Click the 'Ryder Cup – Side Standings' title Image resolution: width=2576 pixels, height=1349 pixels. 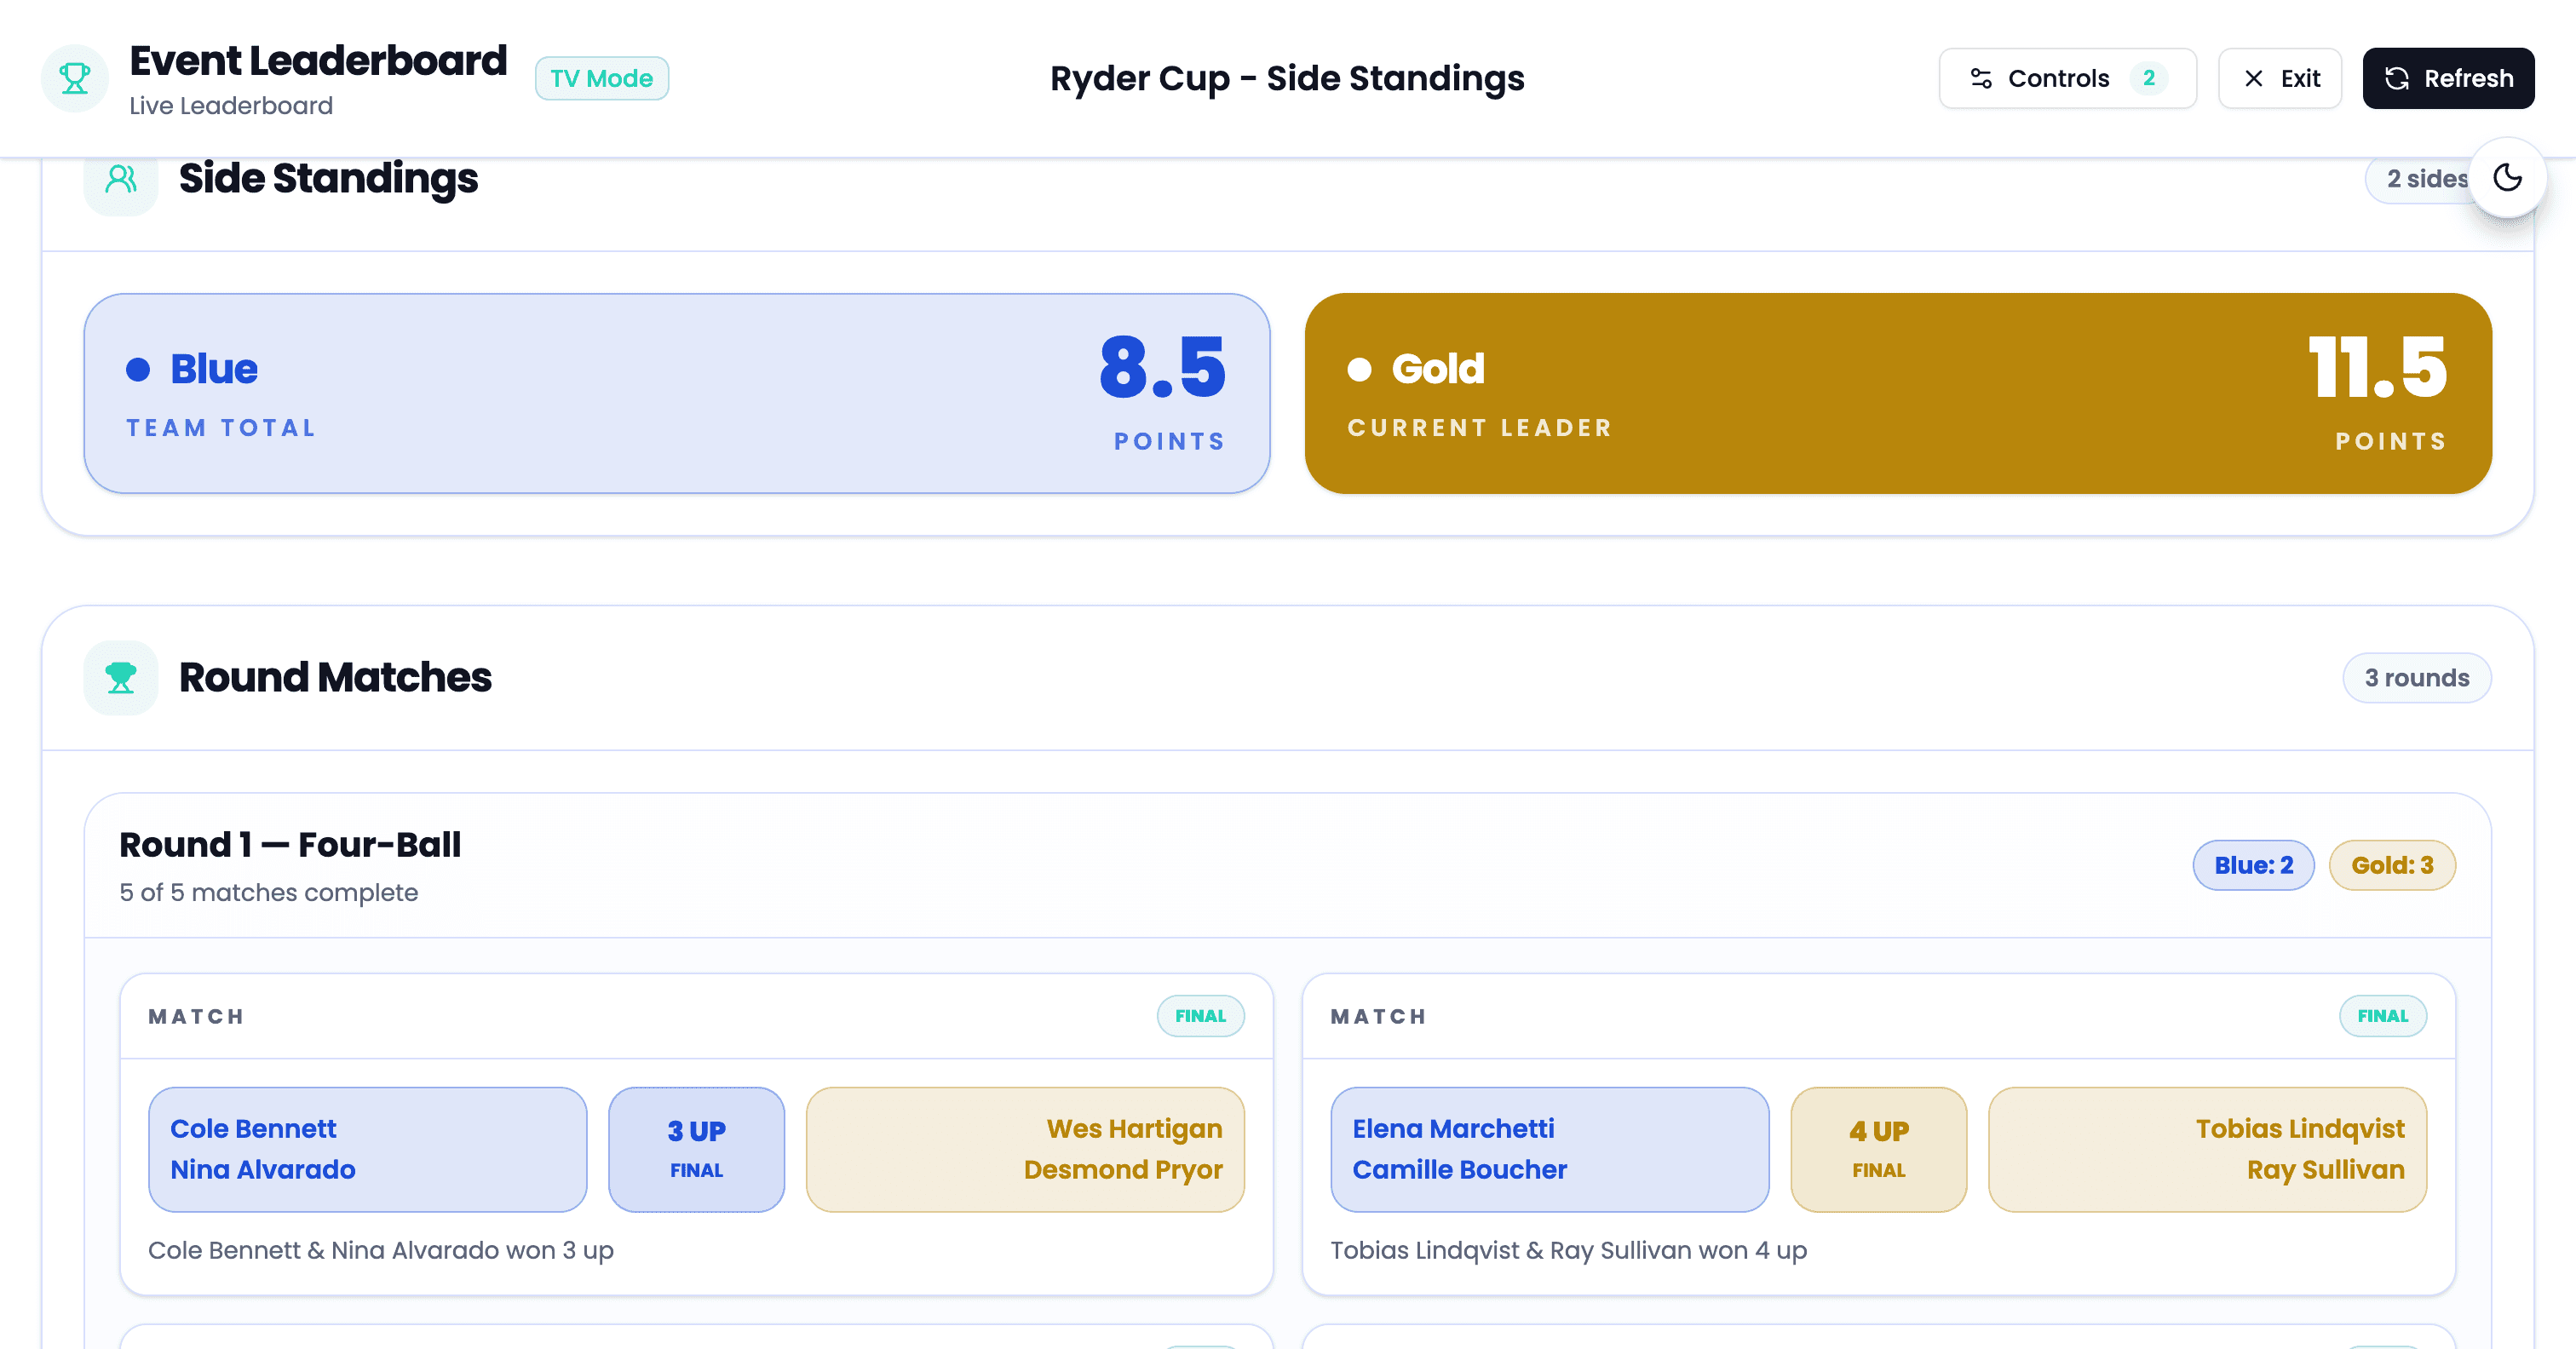[1287, 78]
